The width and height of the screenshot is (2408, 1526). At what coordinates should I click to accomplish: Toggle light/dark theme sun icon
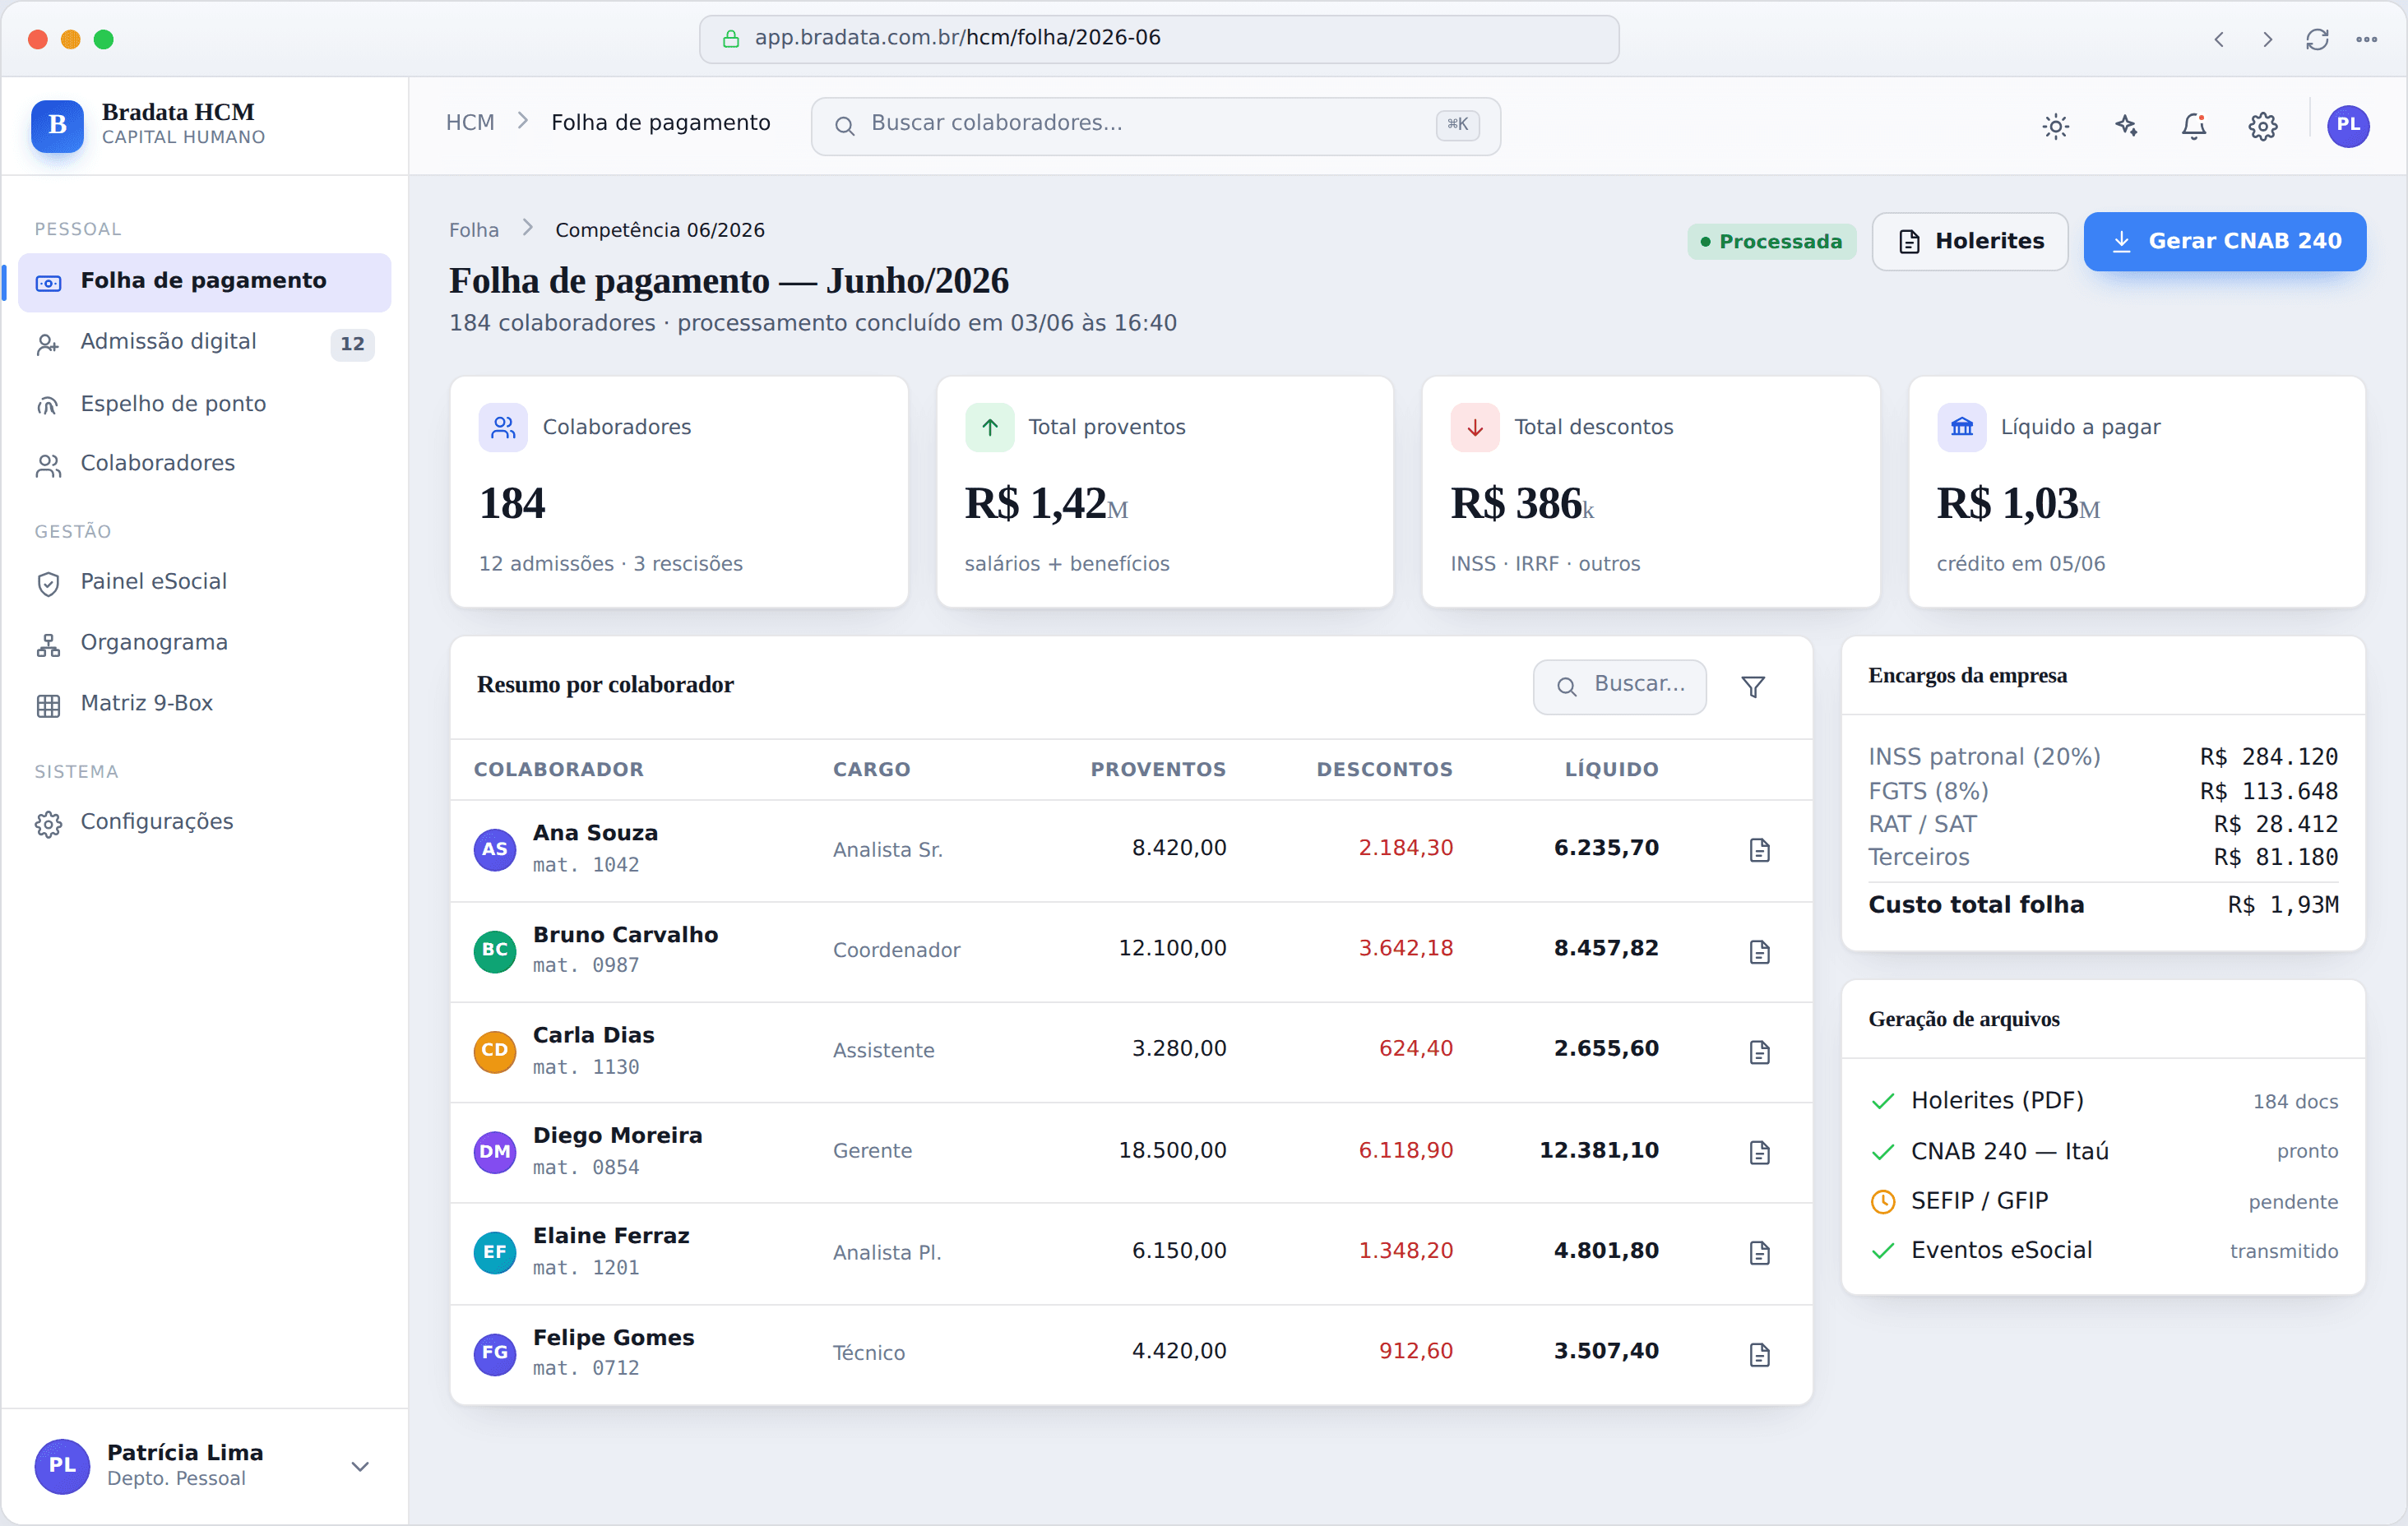pyautogui.click(x=2055, y=126)
